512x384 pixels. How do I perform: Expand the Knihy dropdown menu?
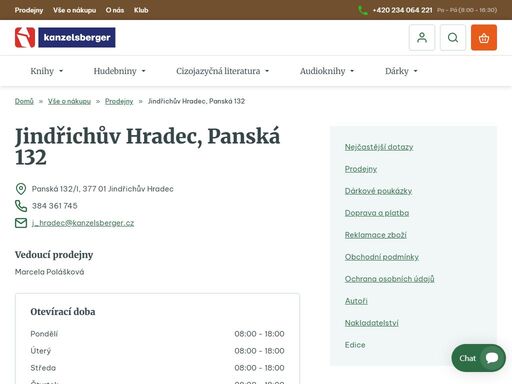click(x=46, y=71)
